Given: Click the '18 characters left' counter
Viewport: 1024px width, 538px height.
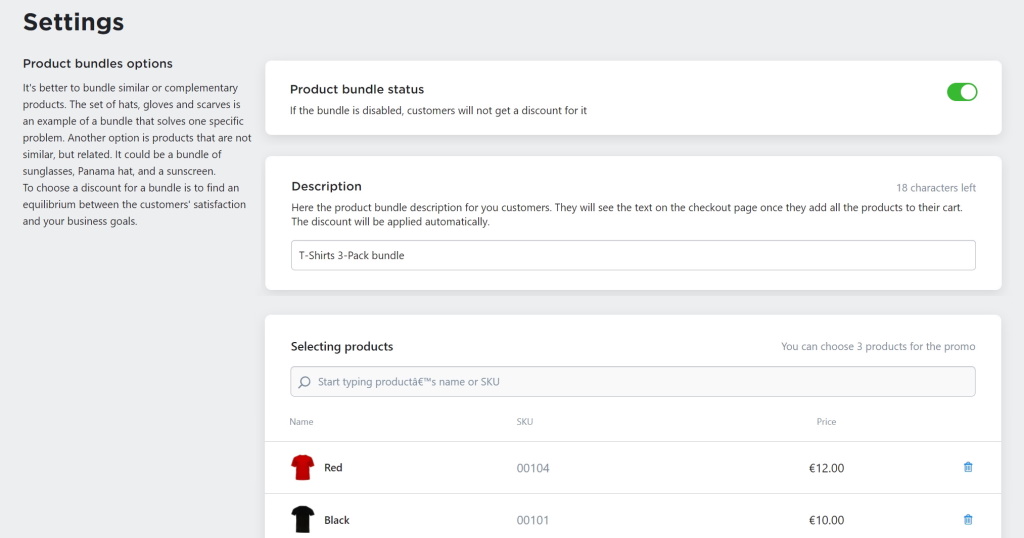Looking at the screenshot, I should pyautogui.click(x=936, y=188).
